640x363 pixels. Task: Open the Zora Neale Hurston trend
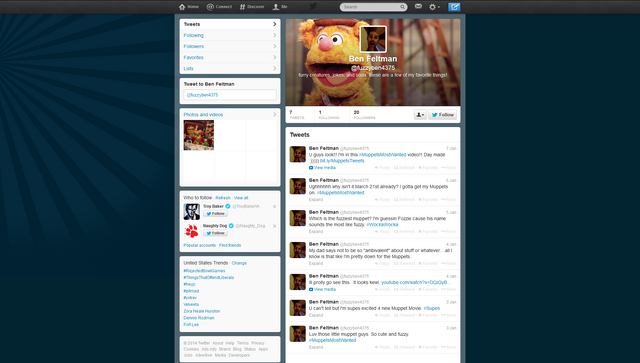coord(202,311)
